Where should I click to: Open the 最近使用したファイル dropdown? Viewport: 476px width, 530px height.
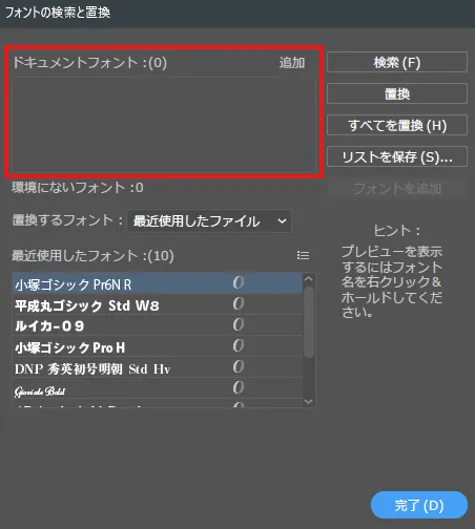click(x=209, y=221)
